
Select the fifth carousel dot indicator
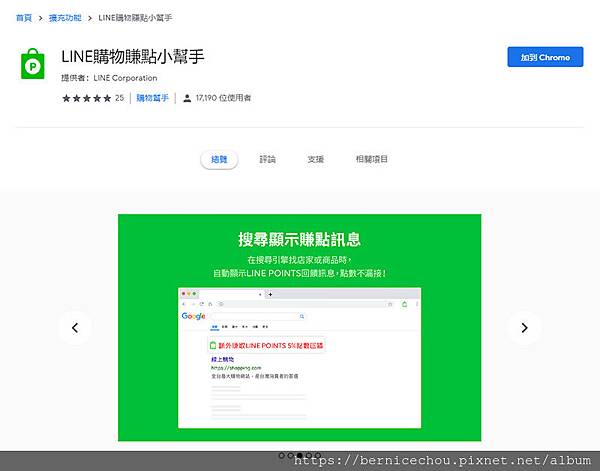(318, 455)
